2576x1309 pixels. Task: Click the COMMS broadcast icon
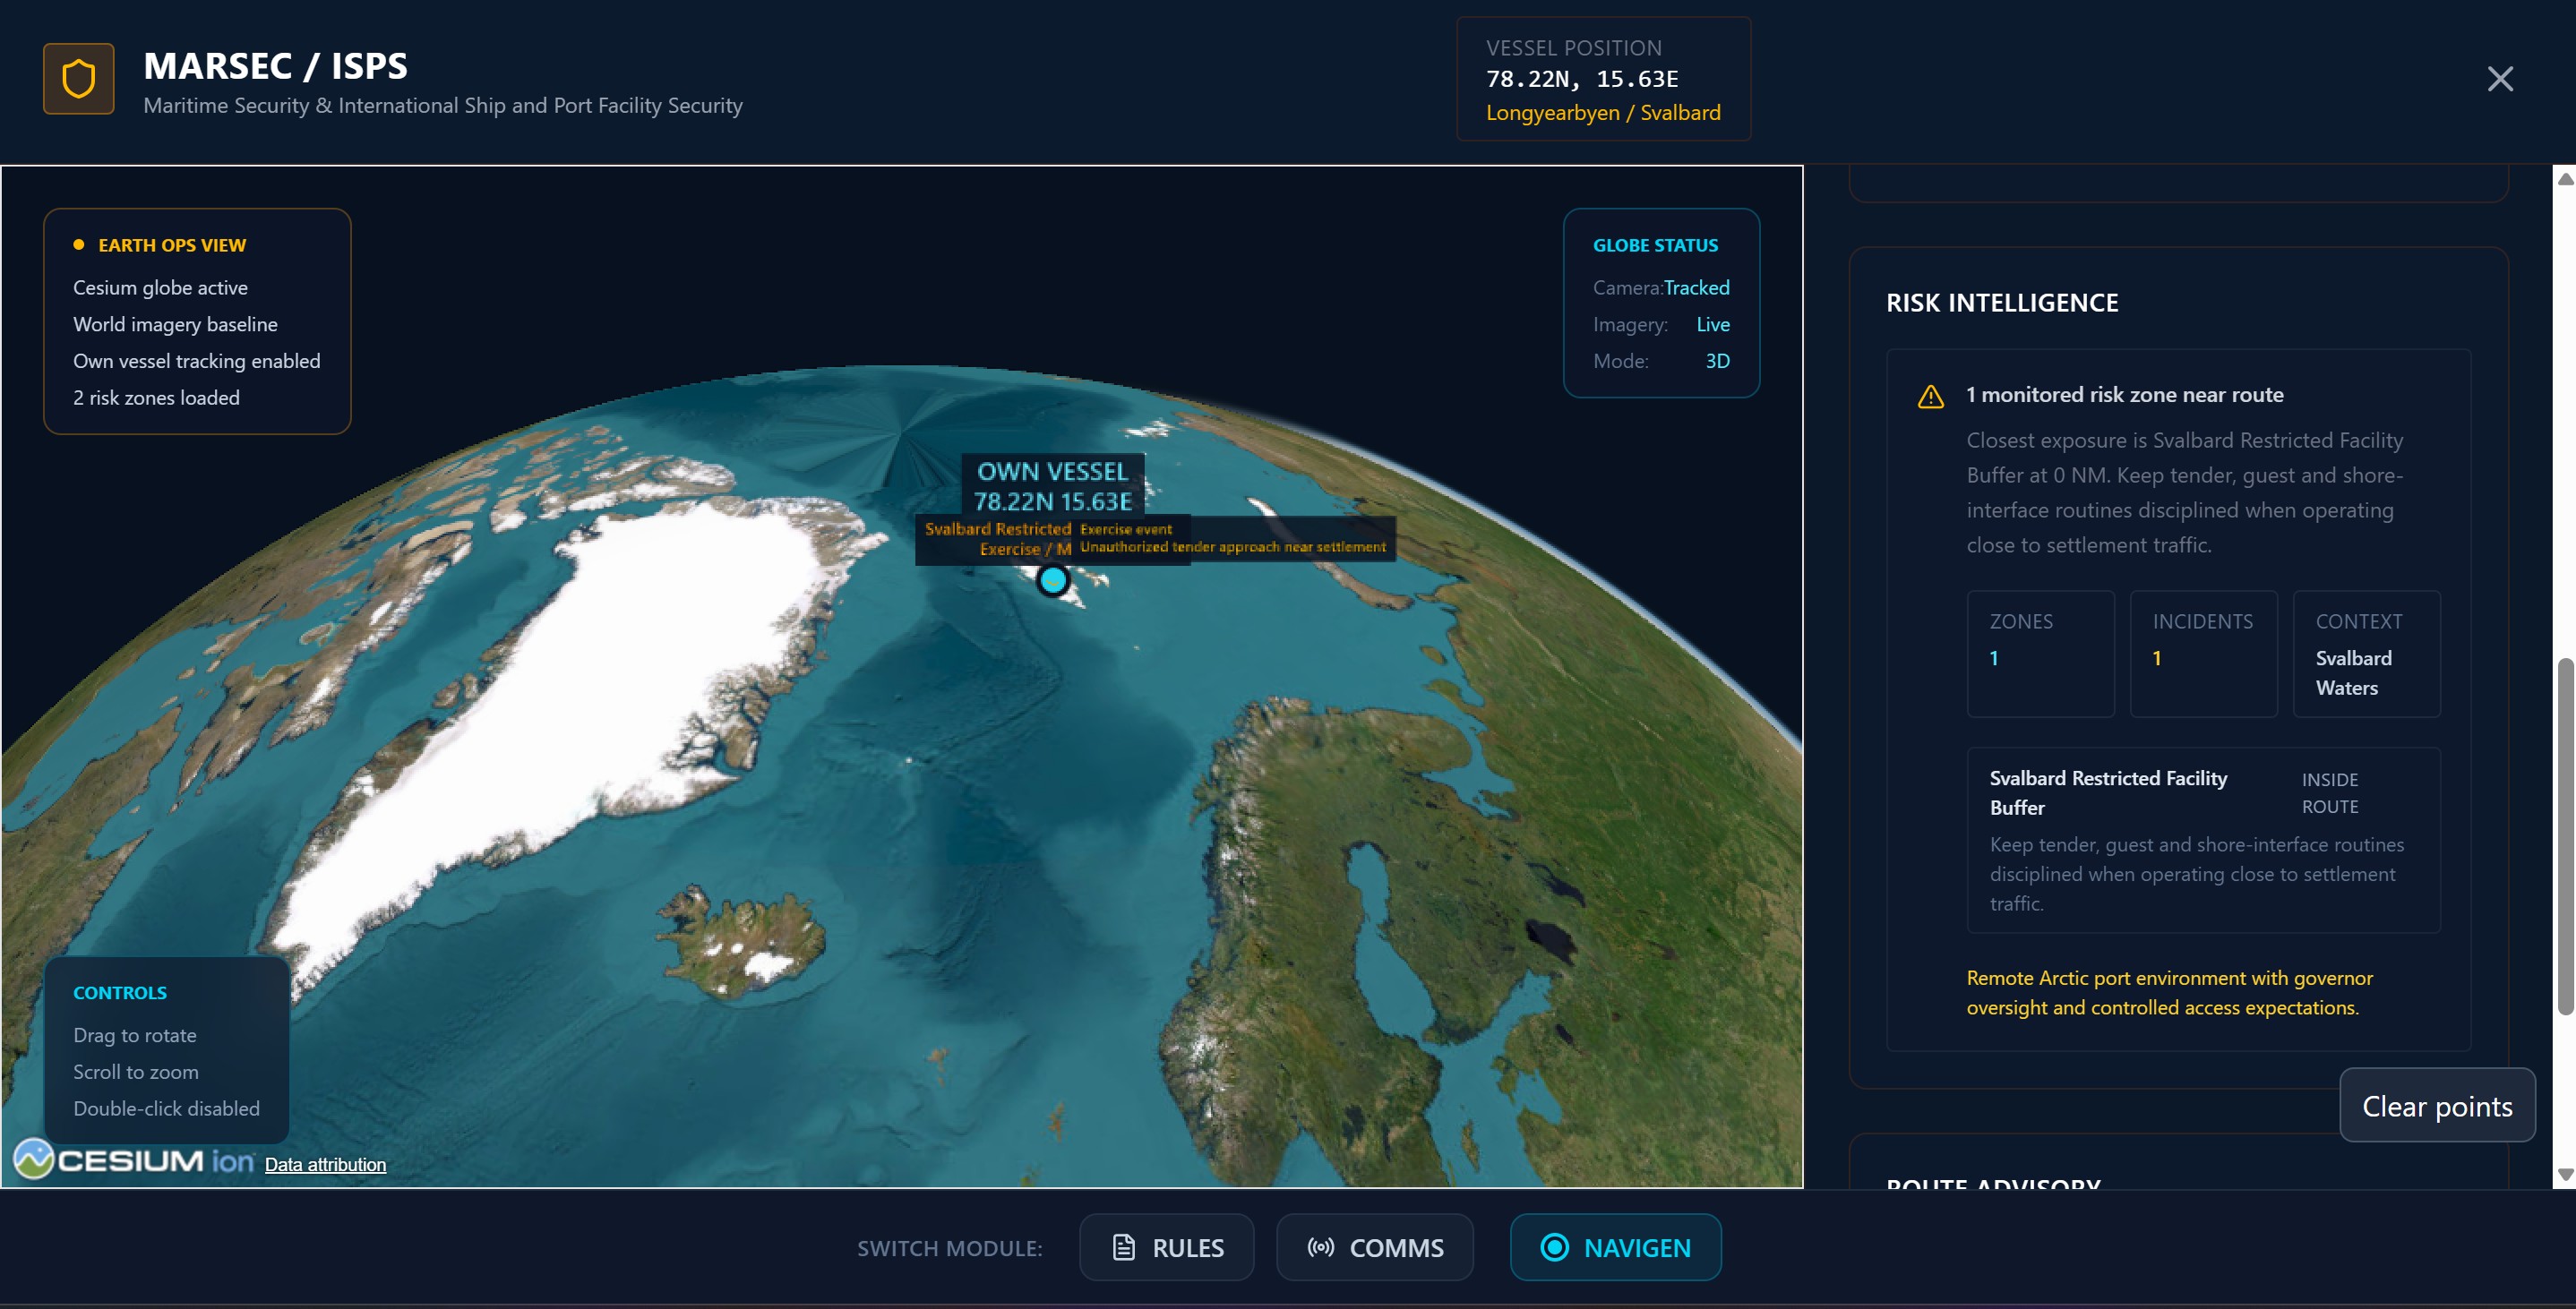pos(1321,1247)
